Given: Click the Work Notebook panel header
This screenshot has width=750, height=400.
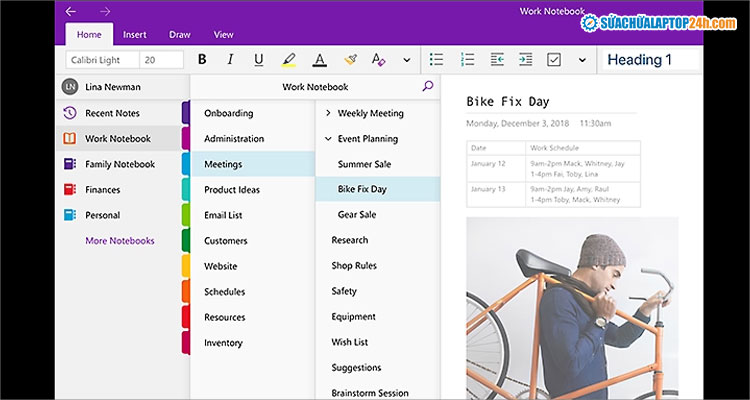Looking at the screenshot, I should click(315, 87).
